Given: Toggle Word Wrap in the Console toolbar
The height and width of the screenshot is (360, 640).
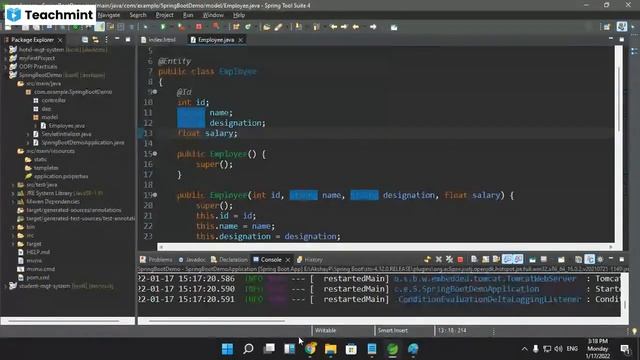Looking at the screenshot, I should 496,259.
